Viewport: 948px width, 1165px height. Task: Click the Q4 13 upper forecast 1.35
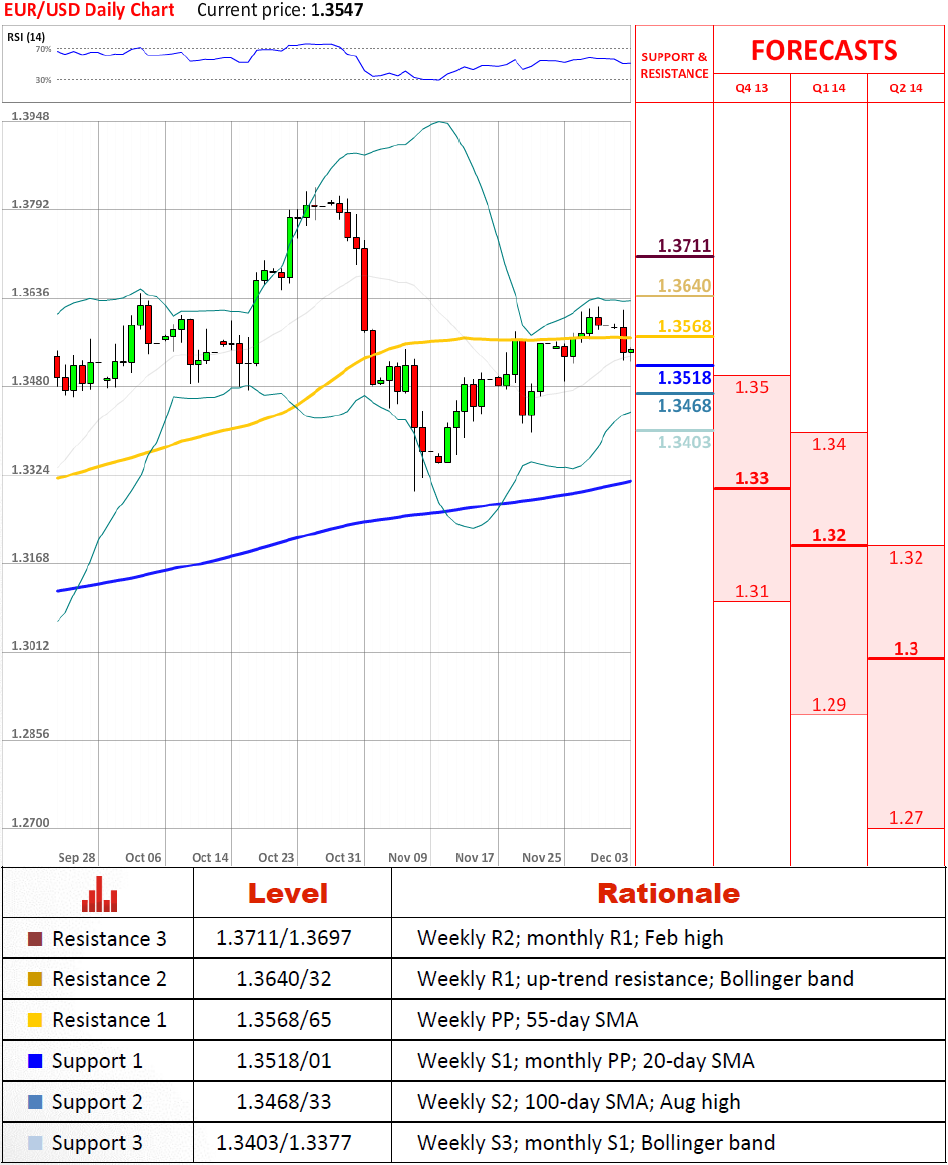click(752, 387)
